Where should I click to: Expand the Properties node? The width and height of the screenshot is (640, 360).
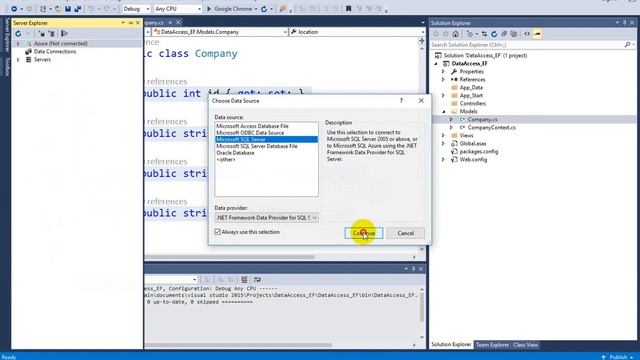click(444, 71)
